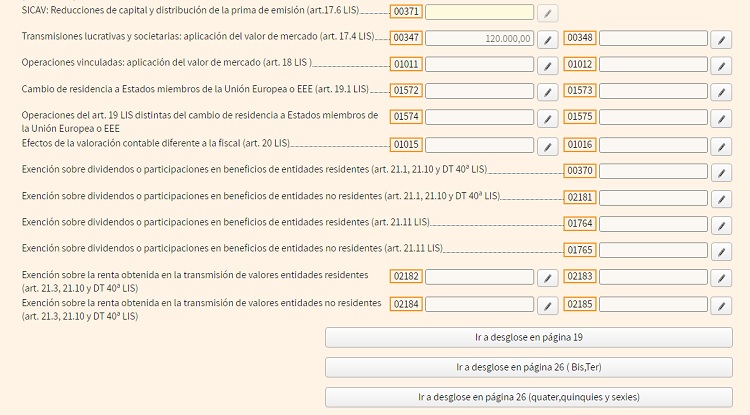Click the pencil button for field 01016
Viewport: 750px width, 415px height.
(x=721, y=146)
